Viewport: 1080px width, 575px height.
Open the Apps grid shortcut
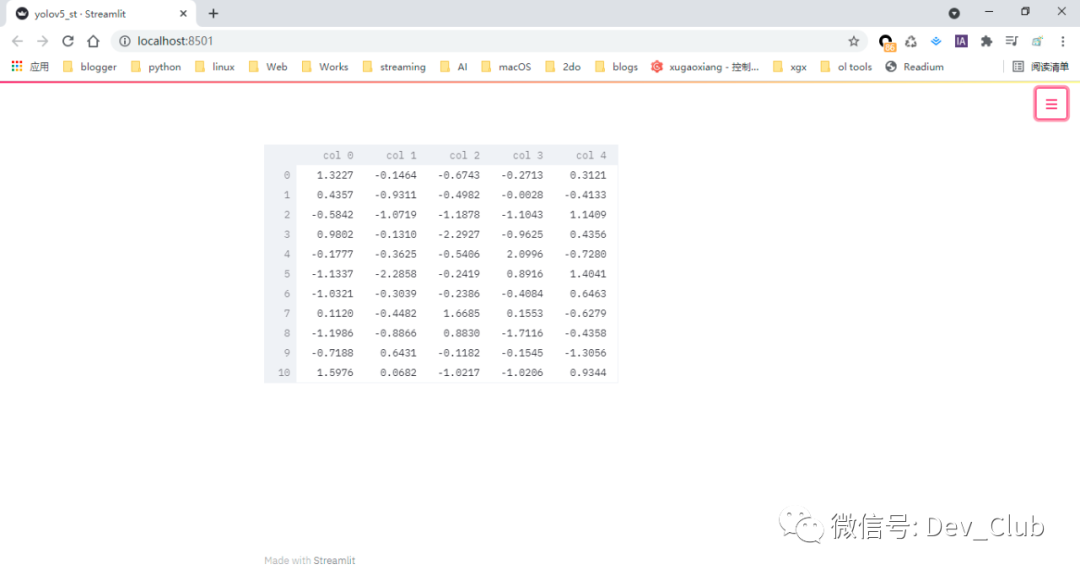pos(30,67)
